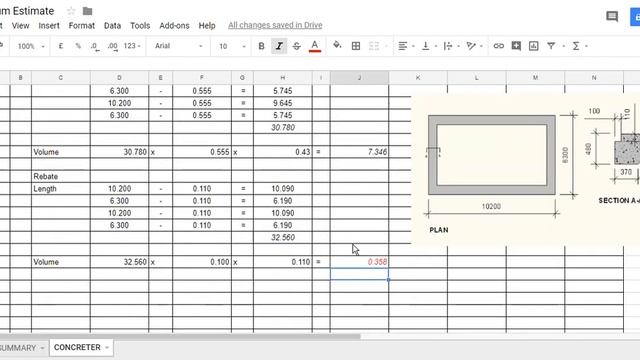Click the 30.780 total cell in column H

[x=282, y=127]
